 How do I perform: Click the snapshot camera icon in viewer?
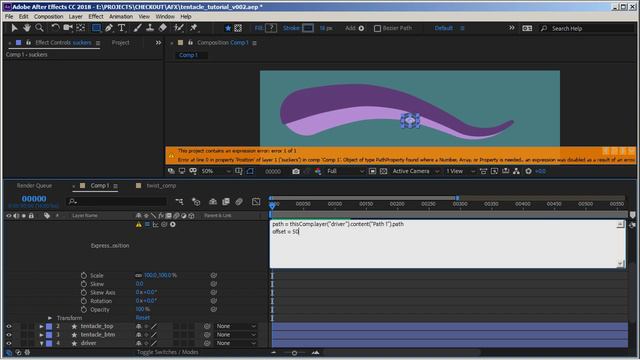pyautogui.click(x=296, y=171)
